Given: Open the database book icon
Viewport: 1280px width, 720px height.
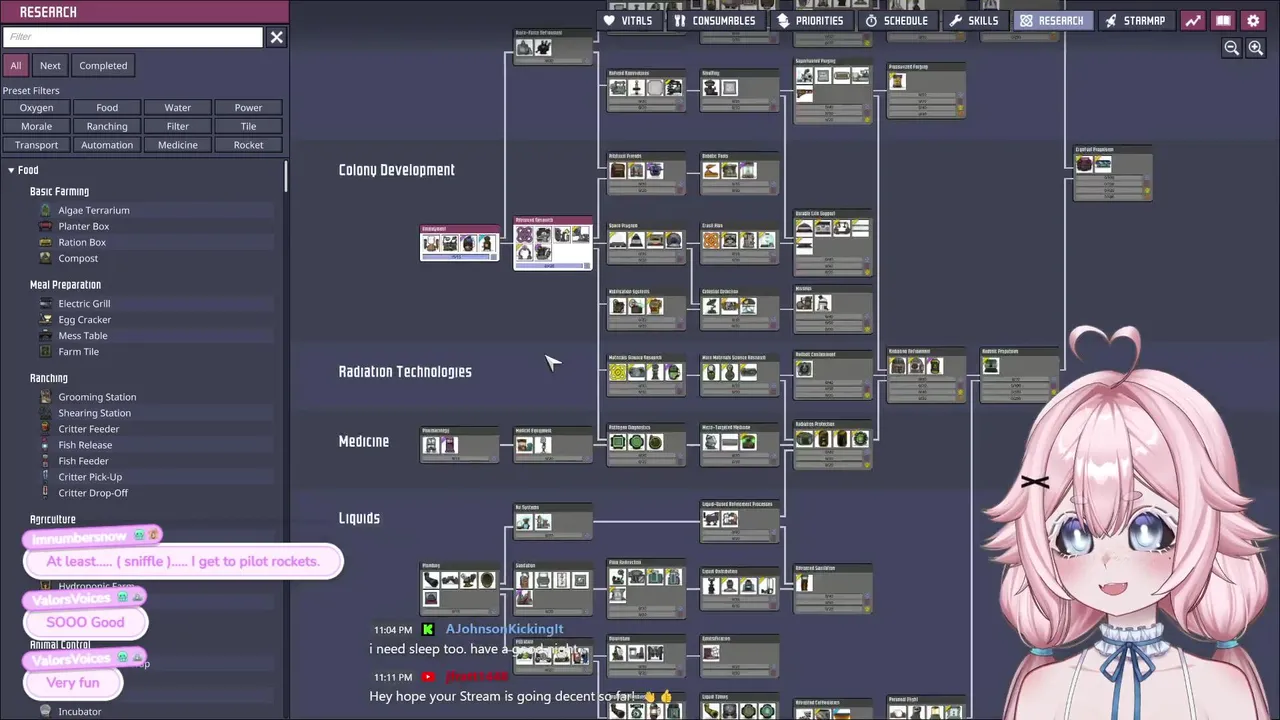Looking at the screenshot, I should click(x=1223, y=20).
